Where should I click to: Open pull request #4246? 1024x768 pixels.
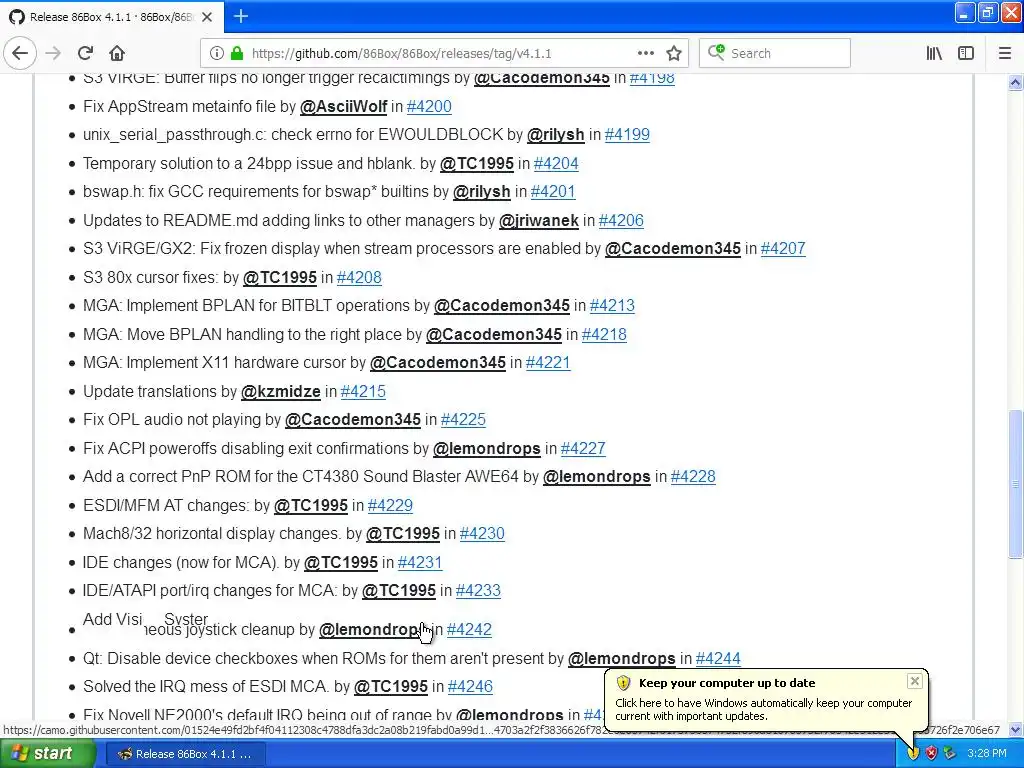tap(470, 686)
